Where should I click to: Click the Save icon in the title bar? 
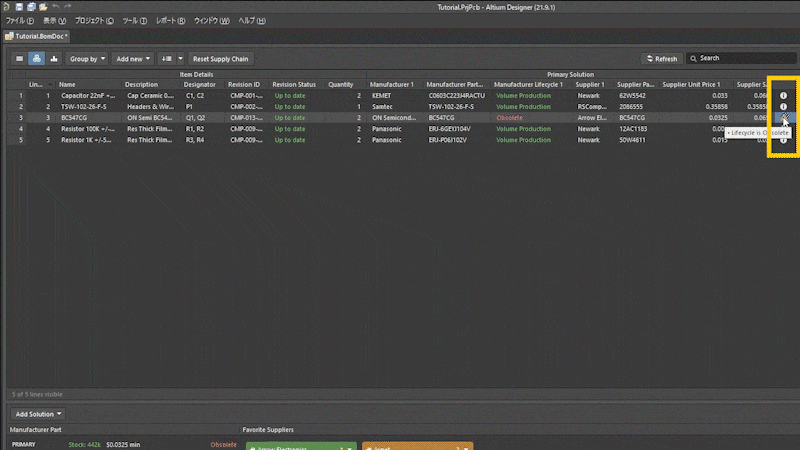[19, 7]
